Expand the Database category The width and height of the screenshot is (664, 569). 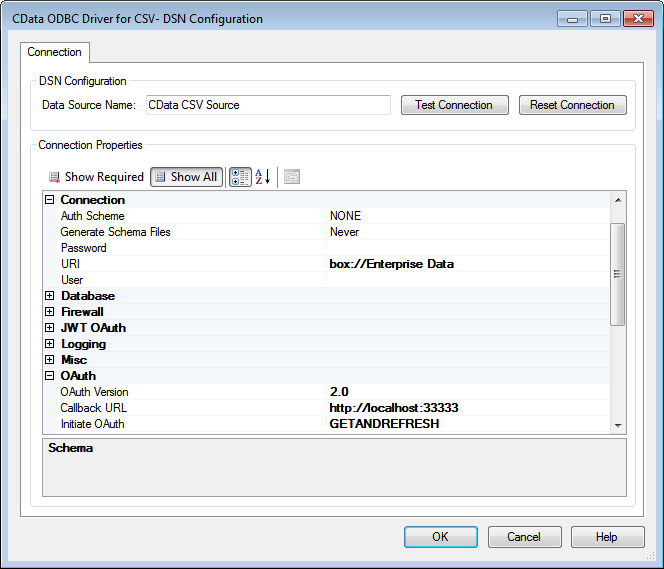pyautogui.click(x=50, y=296)
